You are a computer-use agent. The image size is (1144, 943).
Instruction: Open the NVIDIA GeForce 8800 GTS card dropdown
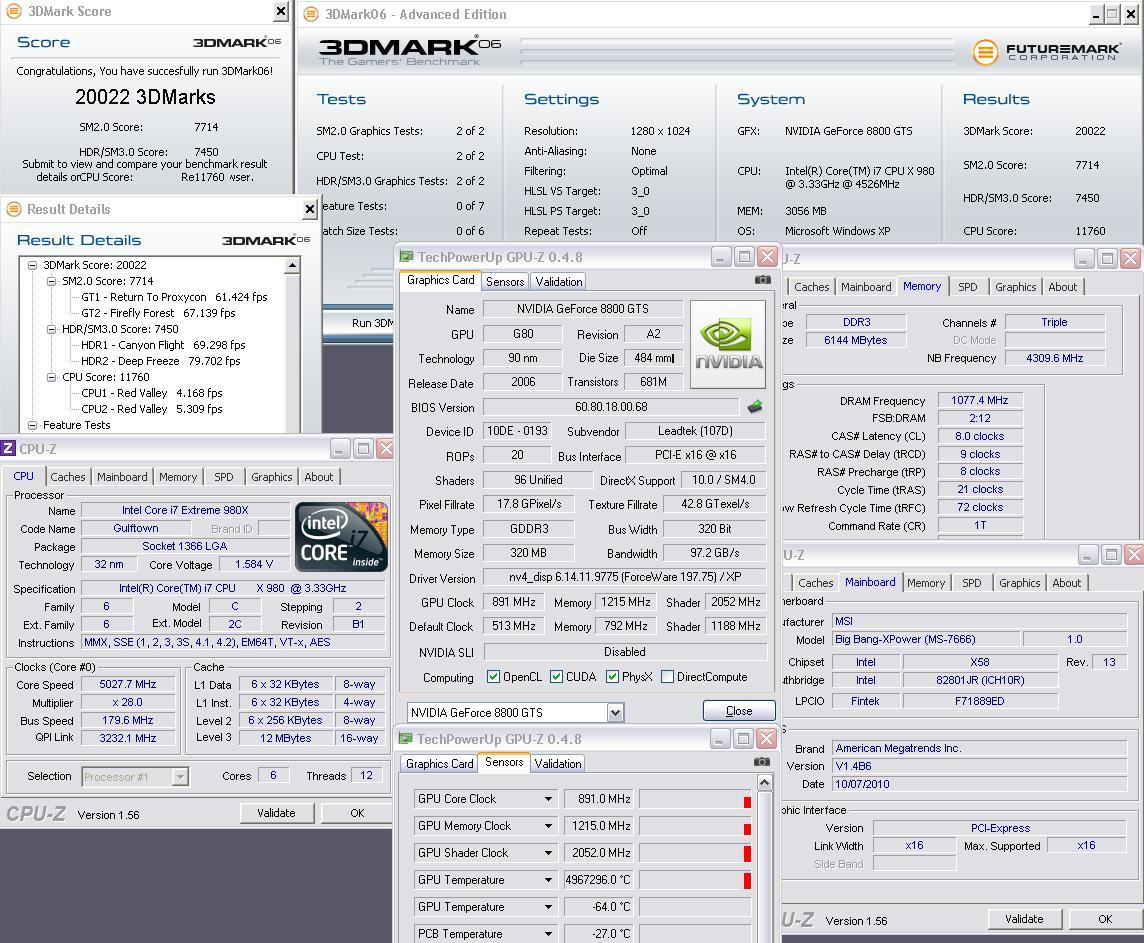point(615,713)
